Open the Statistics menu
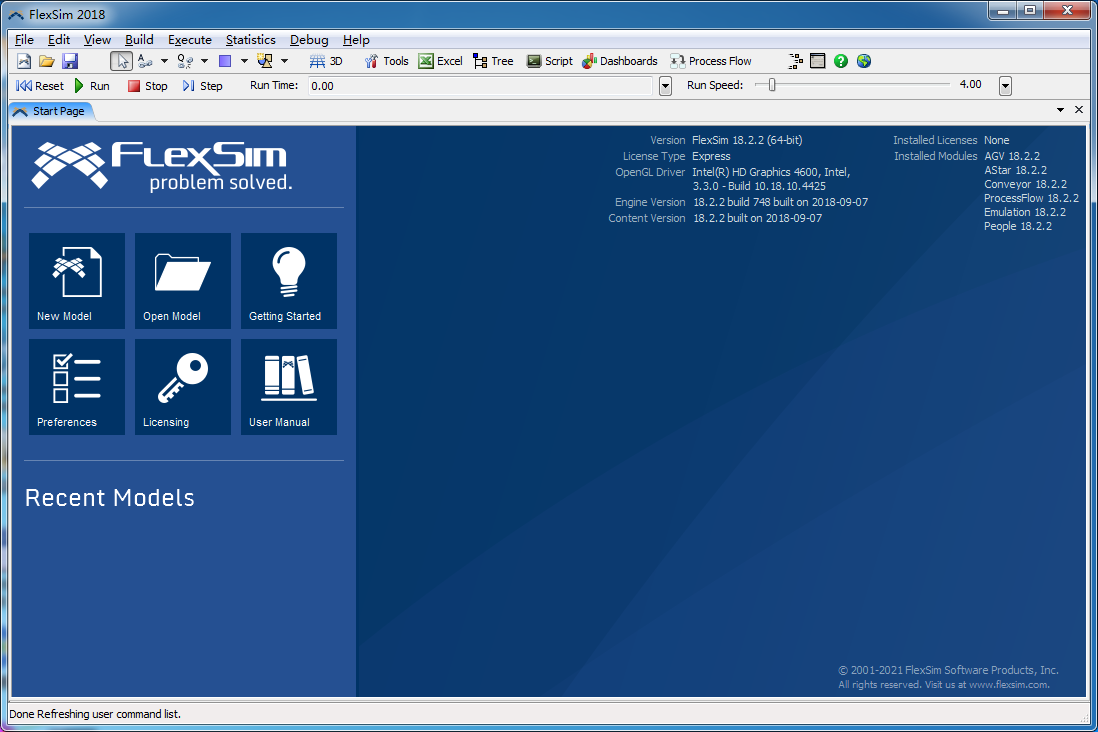Screen dimensions: 1098x732 tap(250, 40)
